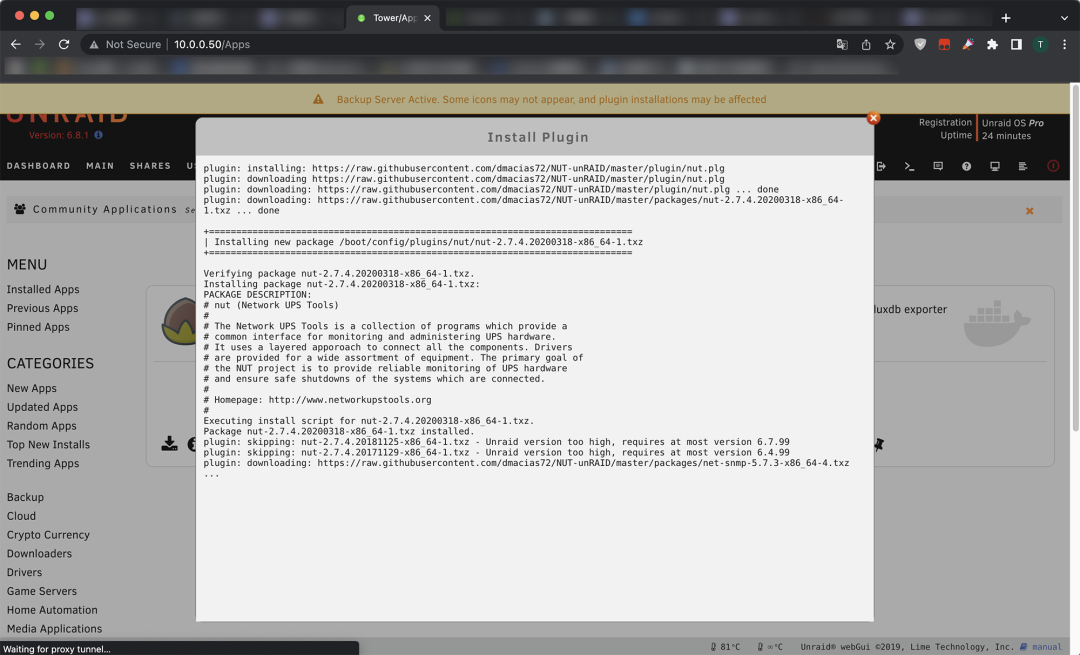Click the shield extension icon
The height and width of the screenshot is (655, 1080).
920,45
